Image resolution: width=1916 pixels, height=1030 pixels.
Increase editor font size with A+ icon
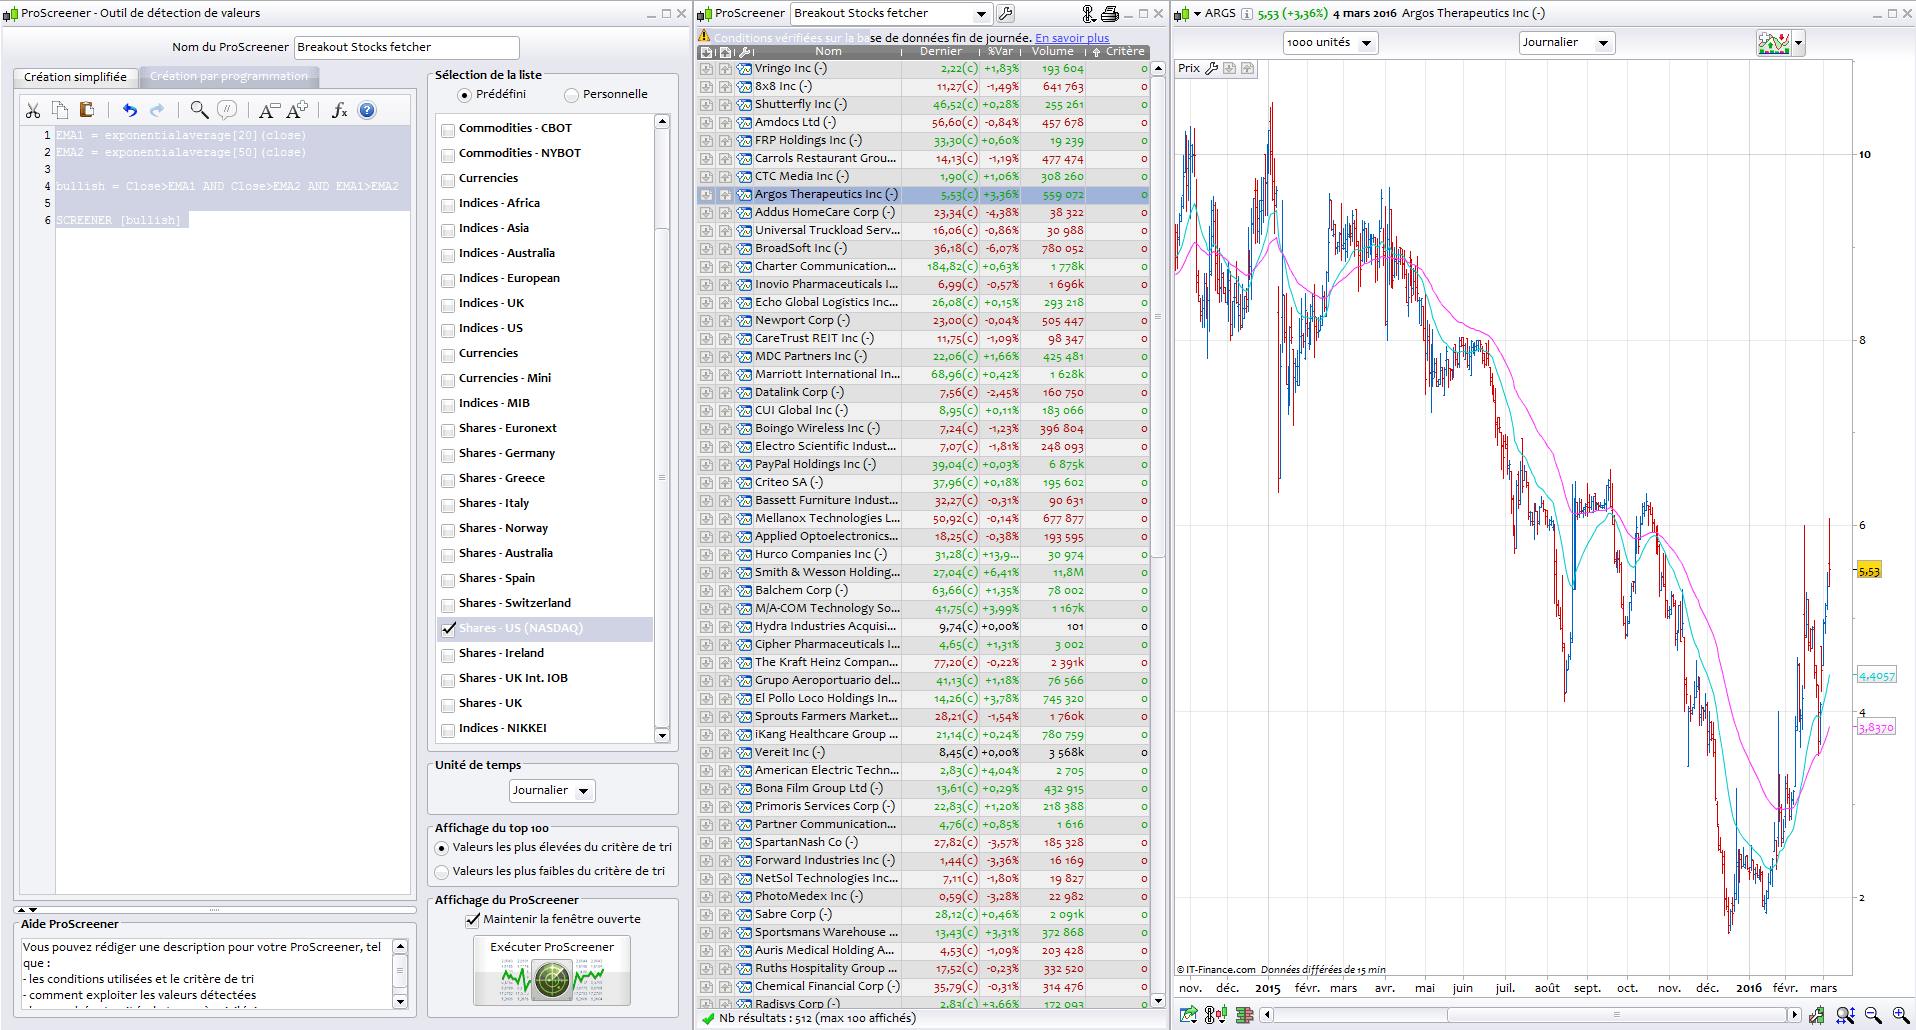click(297, 110)
